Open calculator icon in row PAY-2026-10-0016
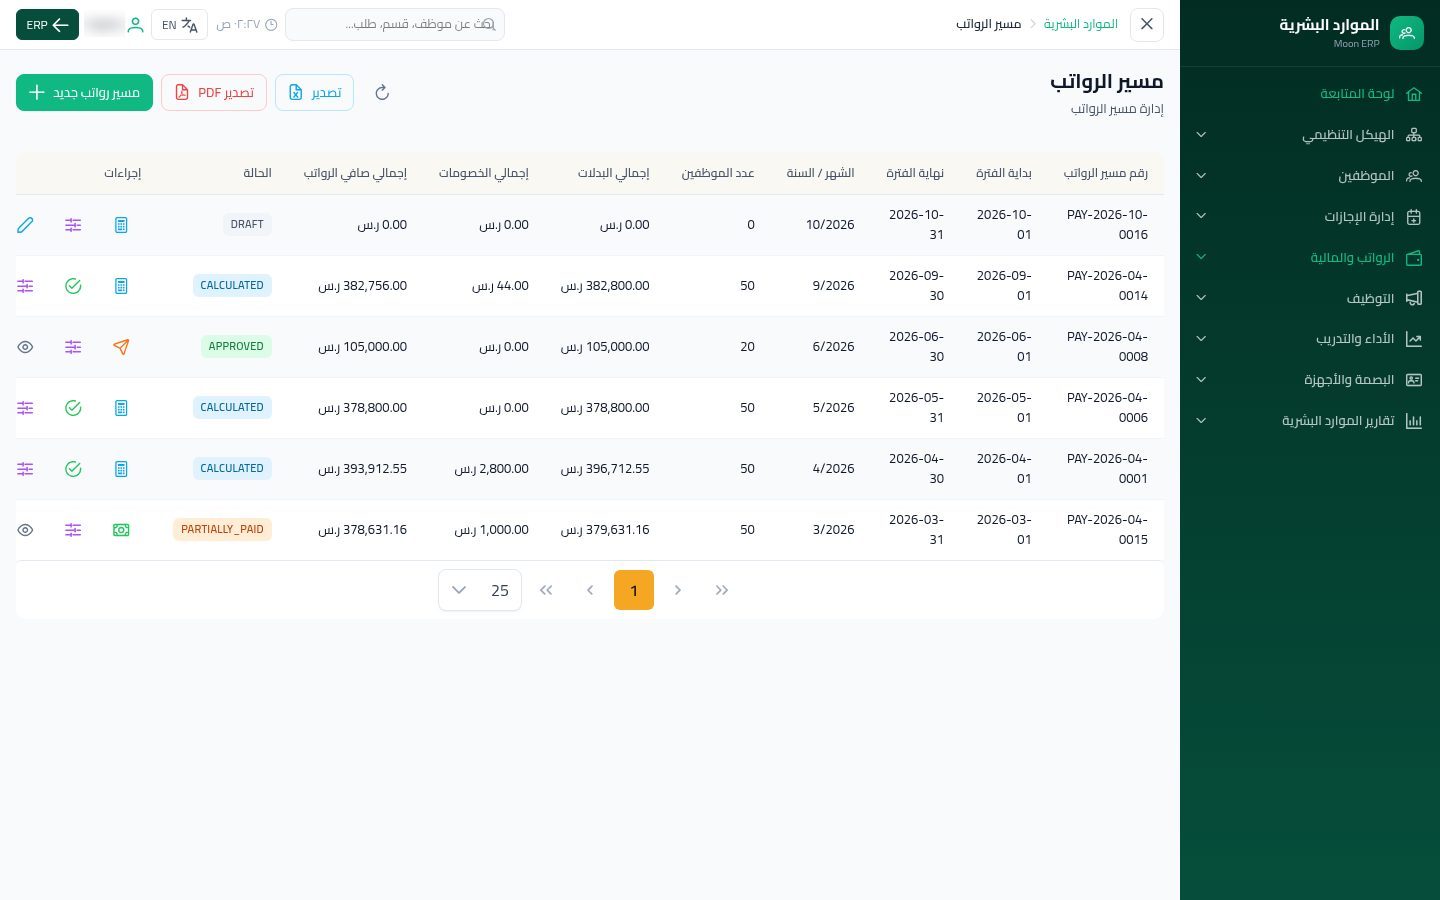Image resolution: width=1440 pixels, height=900 pixels. [x=121, y=225]
